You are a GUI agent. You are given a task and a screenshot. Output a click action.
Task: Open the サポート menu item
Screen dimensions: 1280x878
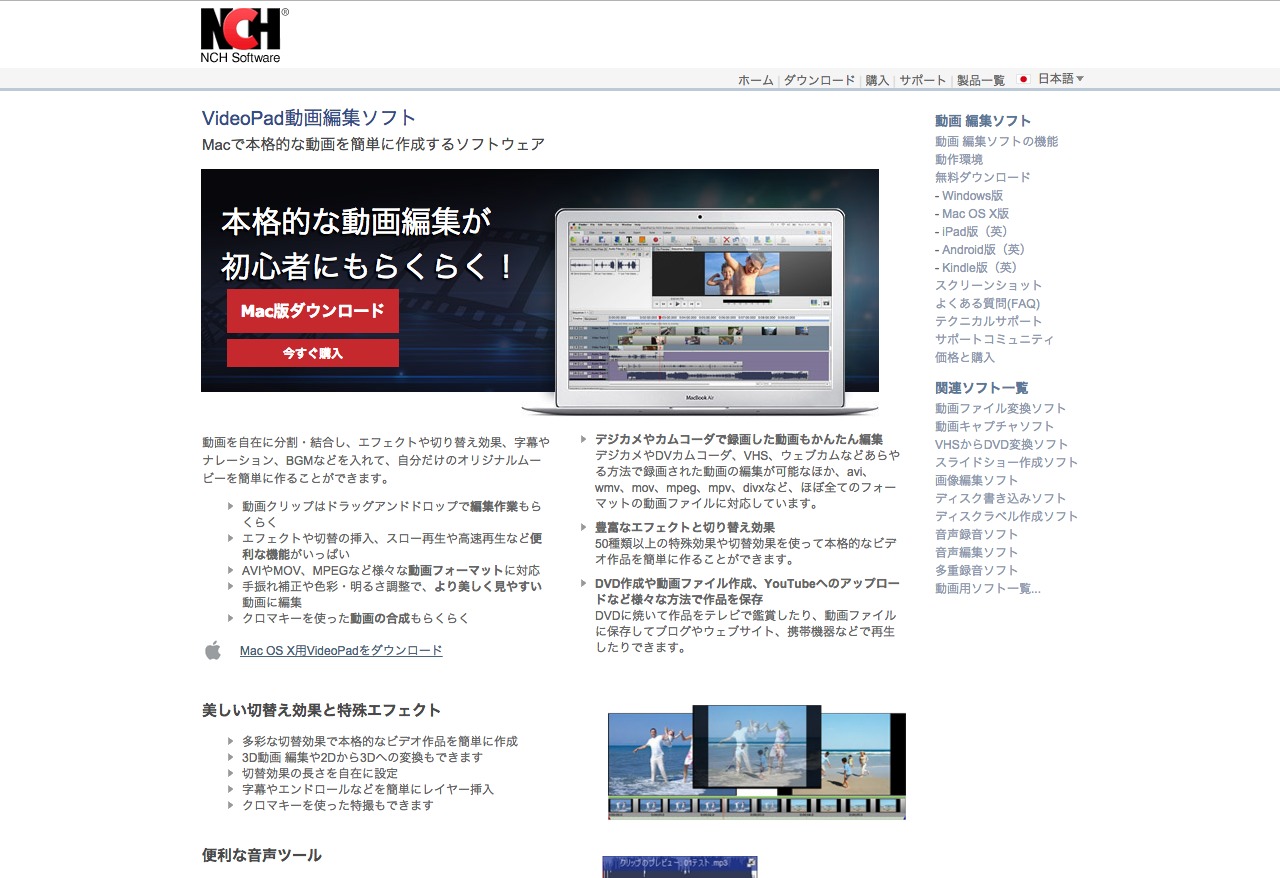click(x=922, y=80)
